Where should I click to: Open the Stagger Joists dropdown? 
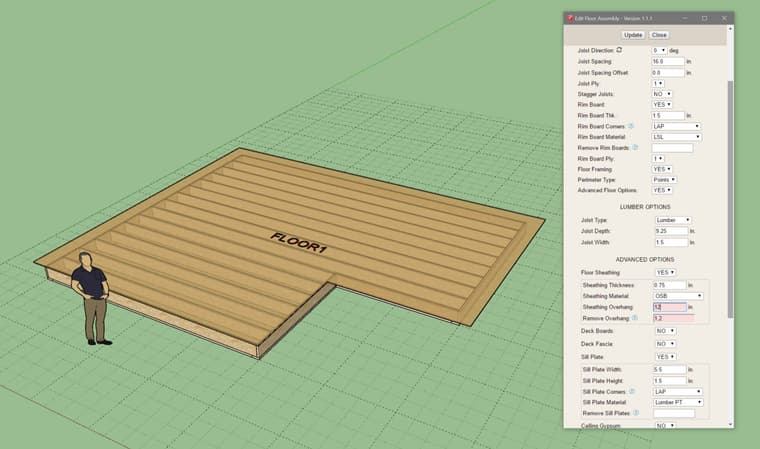pos(661,94)
